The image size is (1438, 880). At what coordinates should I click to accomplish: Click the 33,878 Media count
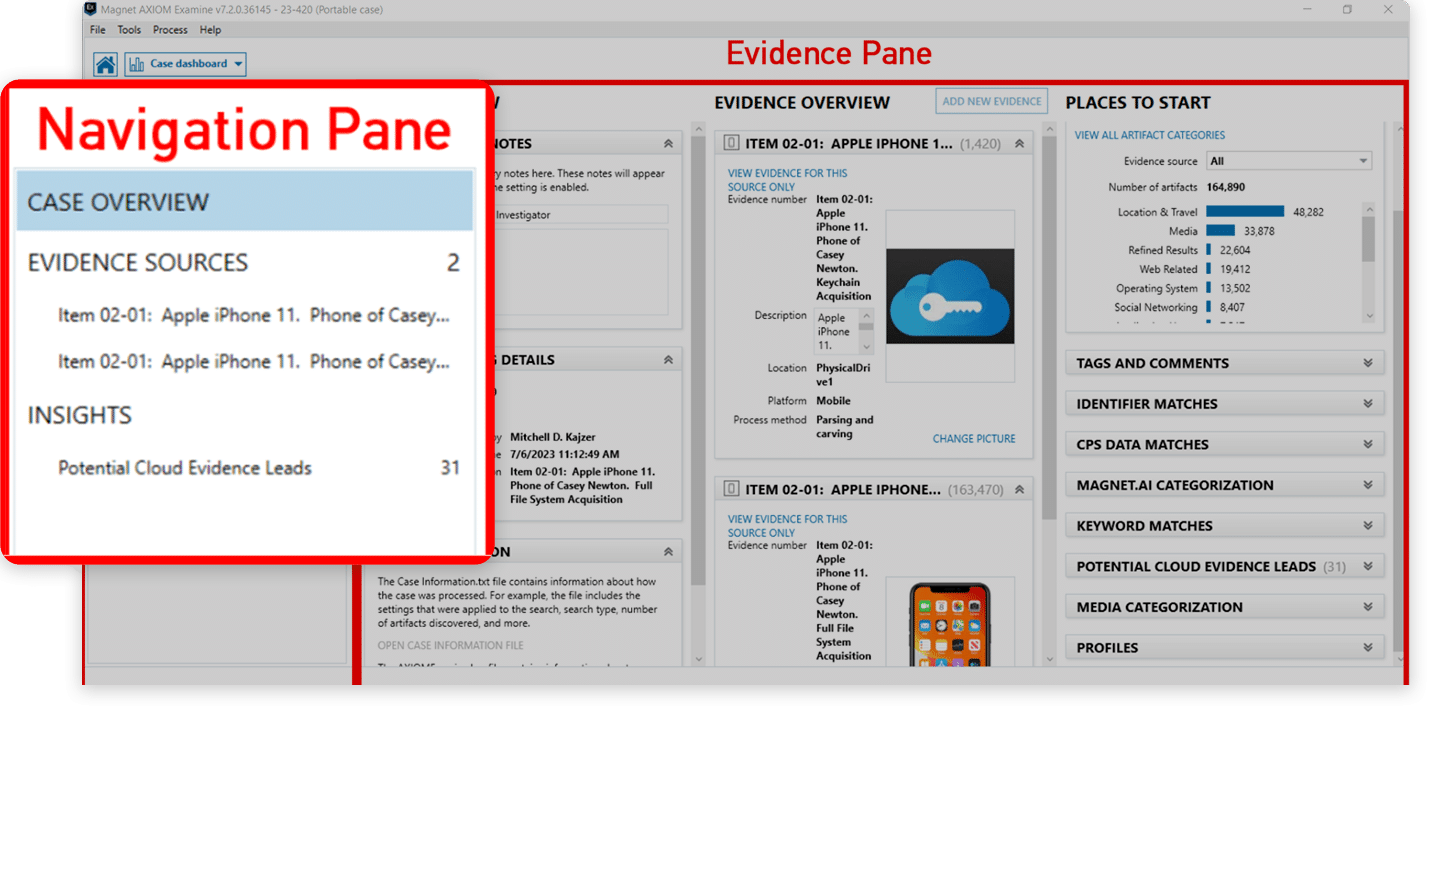tap(1259, 231)
